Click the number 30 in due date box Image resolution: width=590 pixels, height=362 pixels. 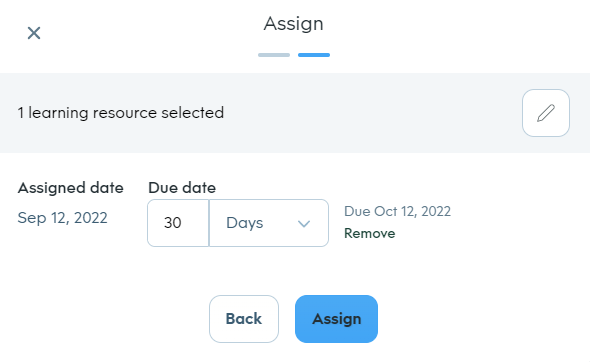pyautogui.click(x=173, y=223)
